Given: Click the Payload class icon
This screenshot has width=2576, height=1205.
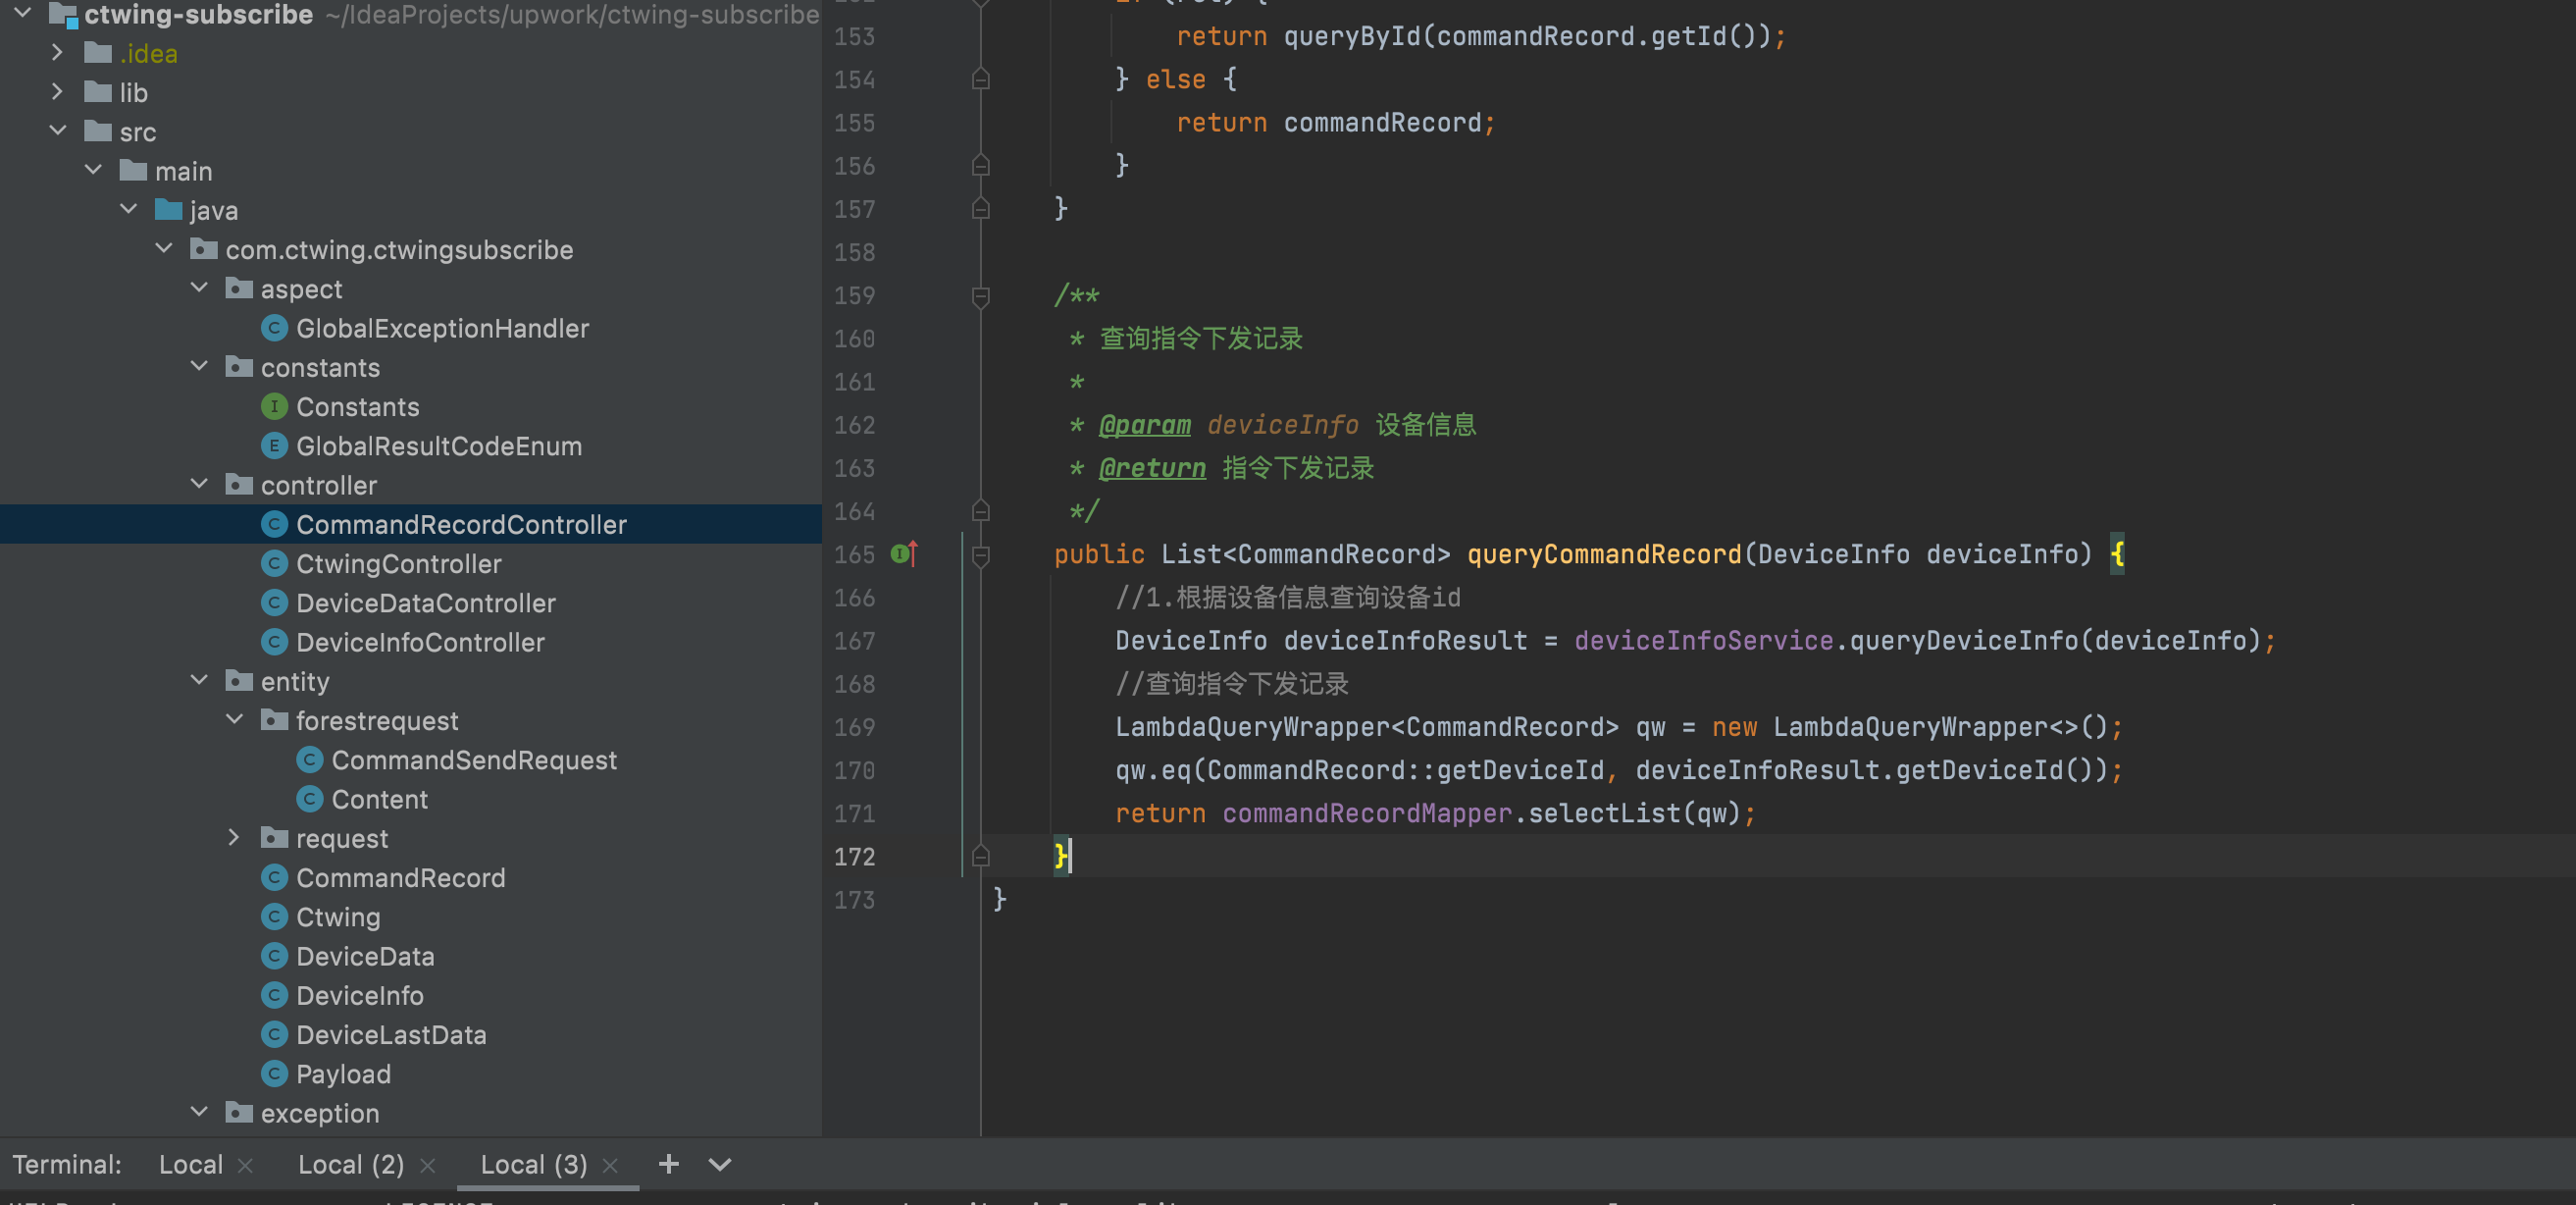Looking at the screenshot, I should click(x=274, y=1074).
